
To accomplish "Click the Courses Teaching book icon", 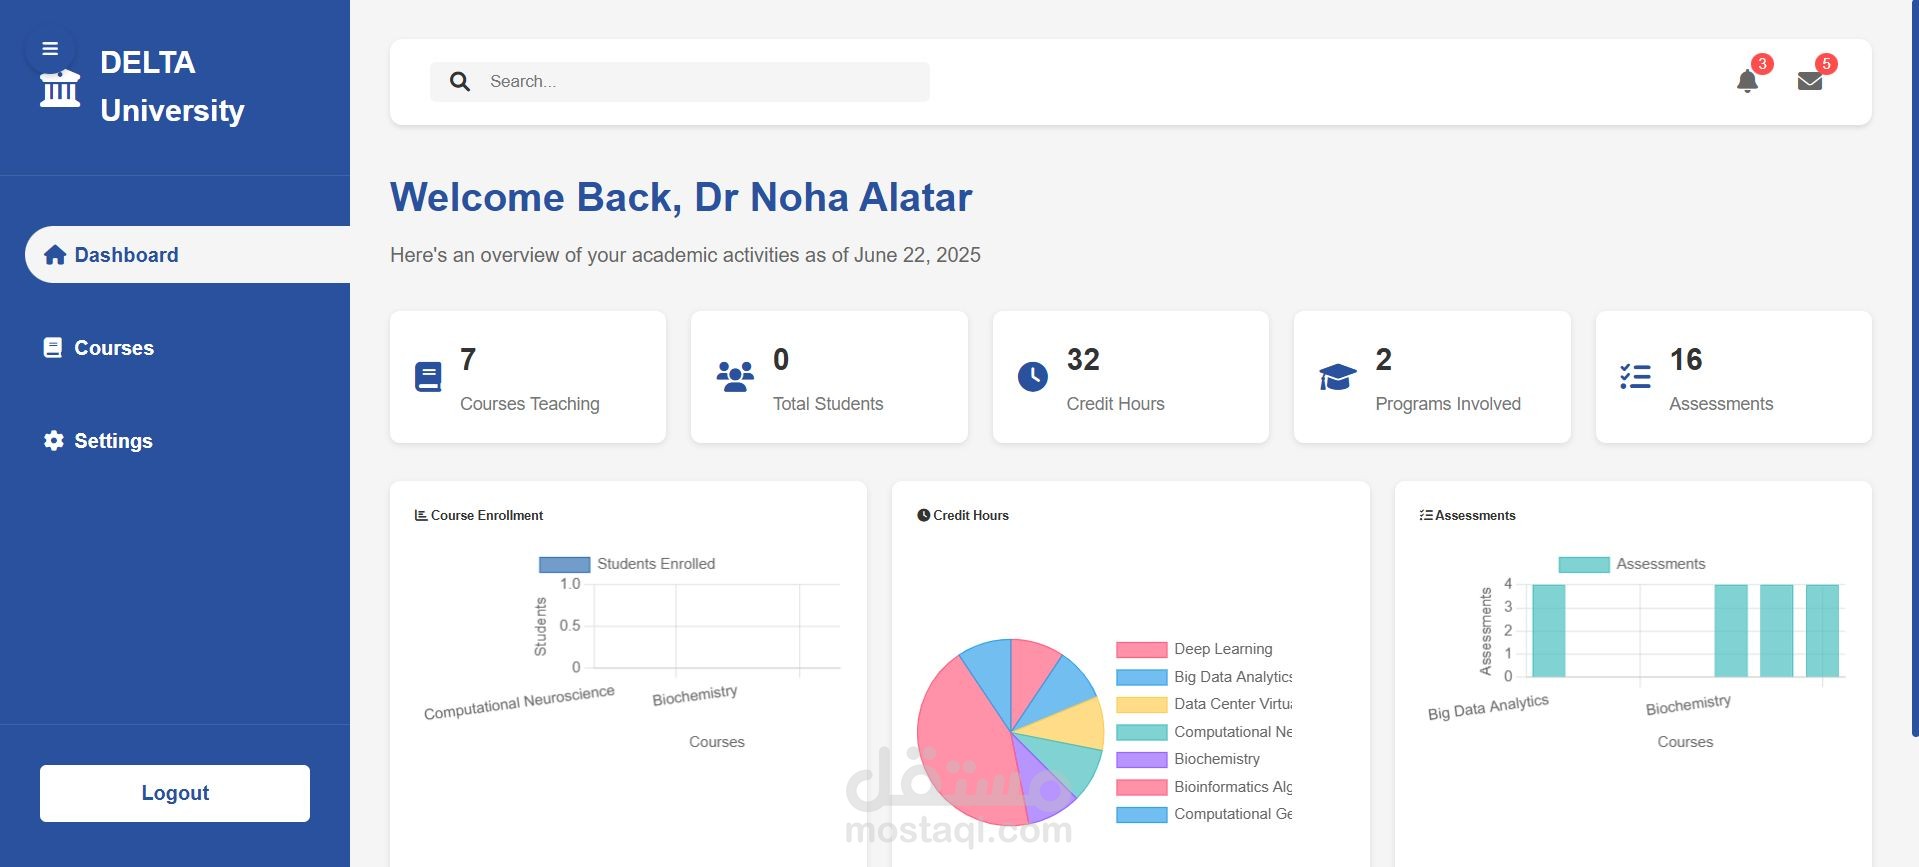I will 428,377.
